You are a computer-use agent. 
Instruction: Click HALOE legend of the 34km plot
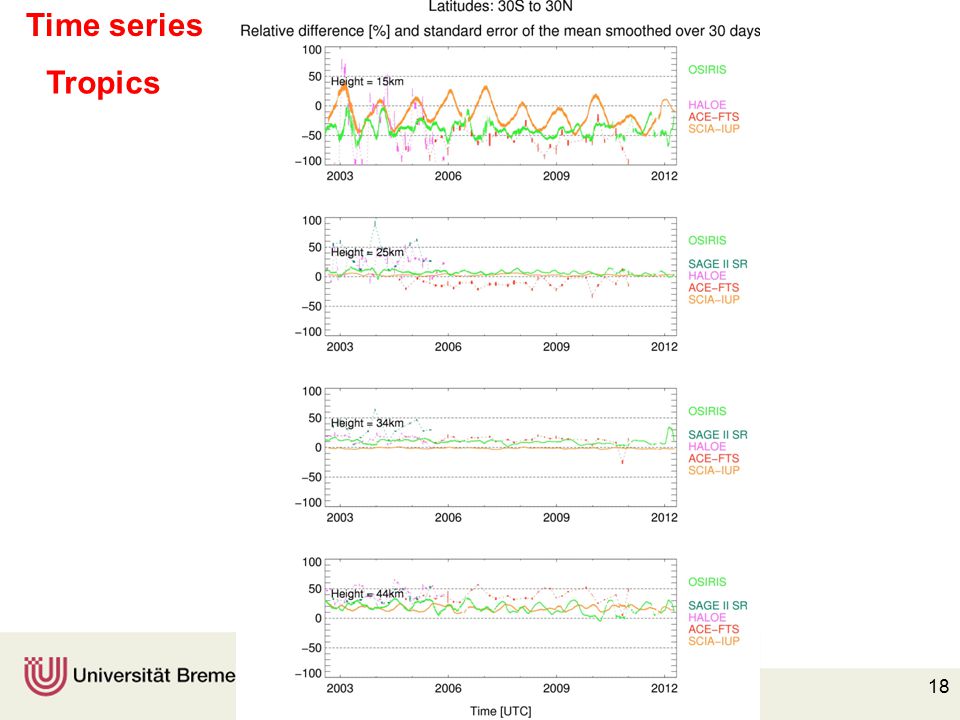[x=707, y=447]
